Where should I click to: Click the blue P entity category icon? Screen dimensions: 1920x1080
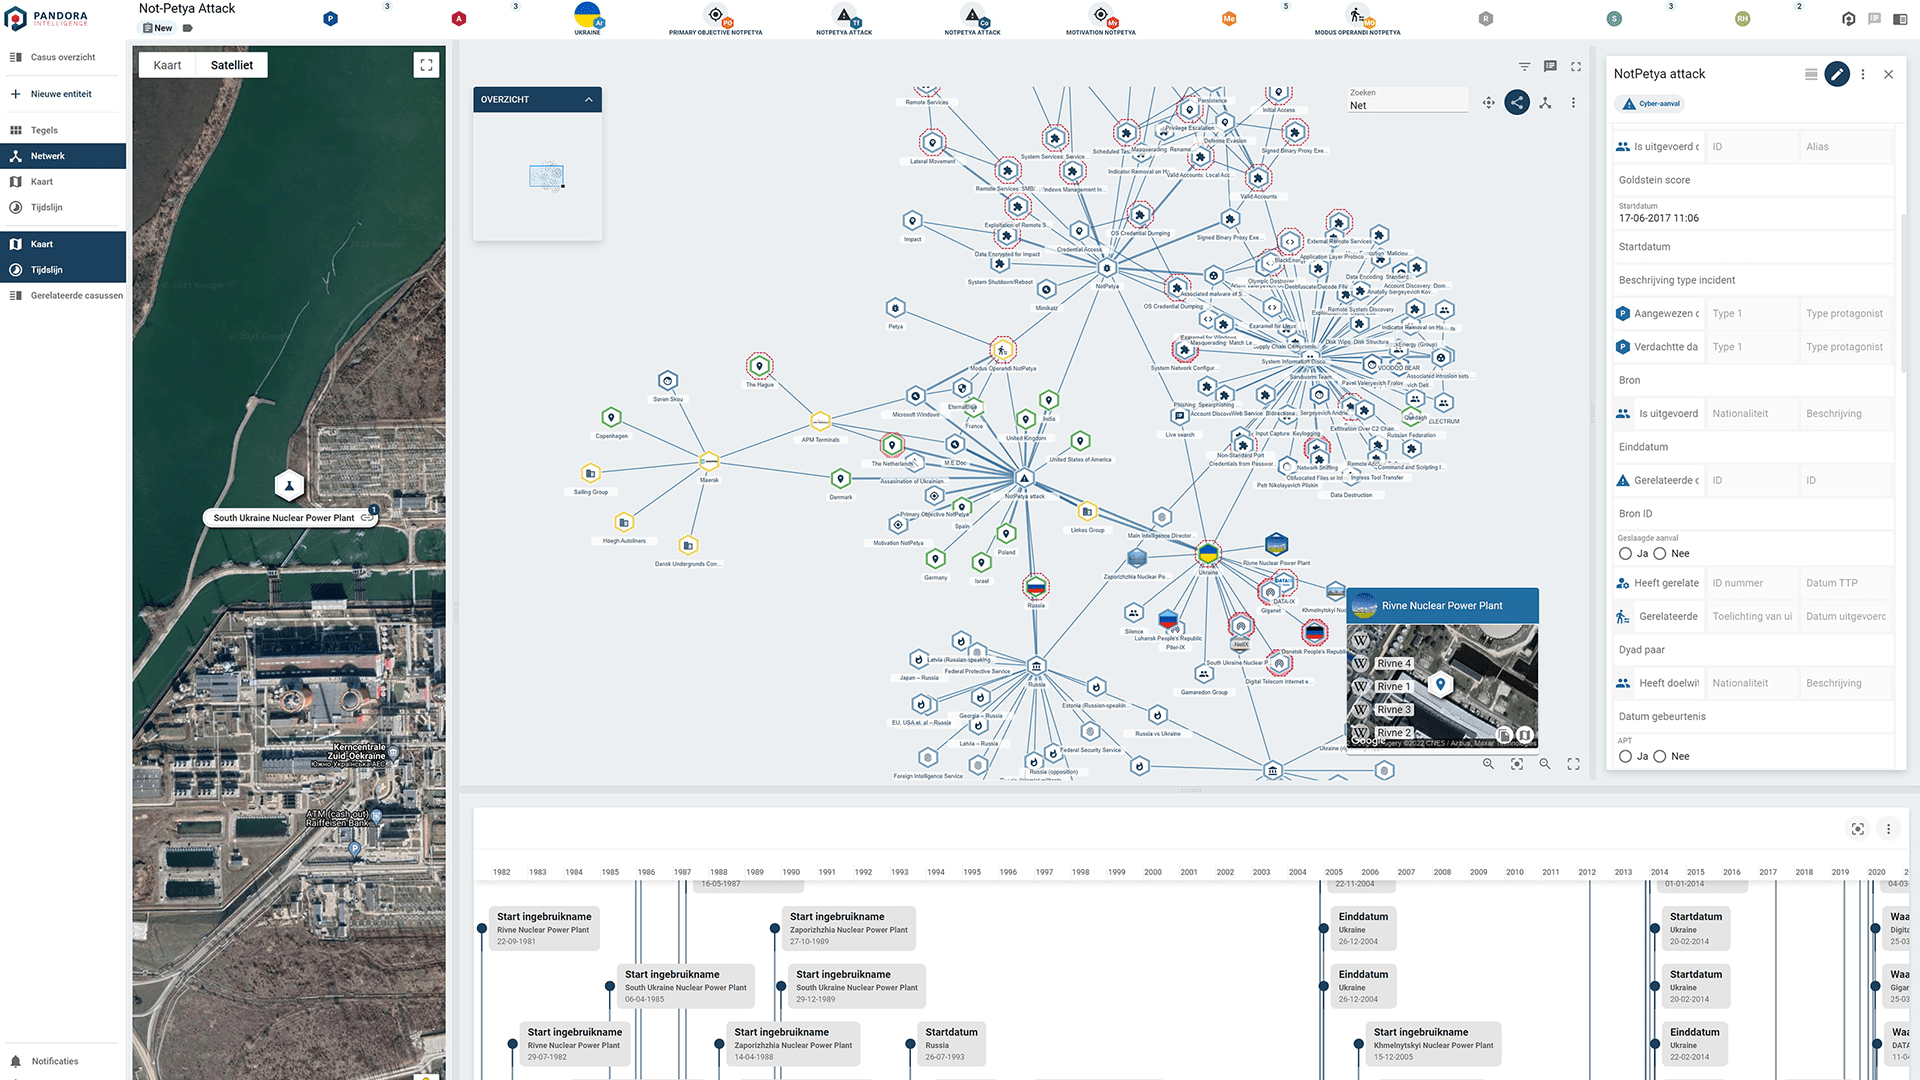click(x=331, y=18)
